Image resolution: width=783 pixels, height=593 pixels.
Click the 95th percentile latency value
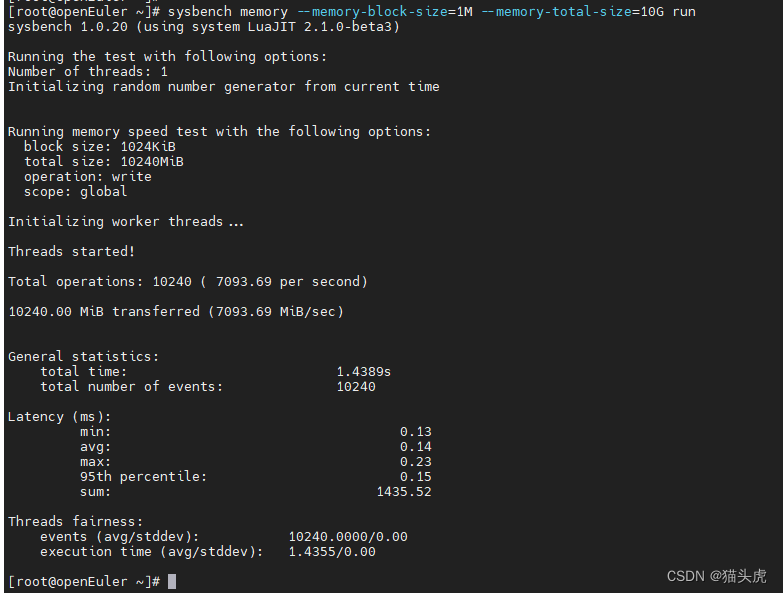click(x=415, y=477)
